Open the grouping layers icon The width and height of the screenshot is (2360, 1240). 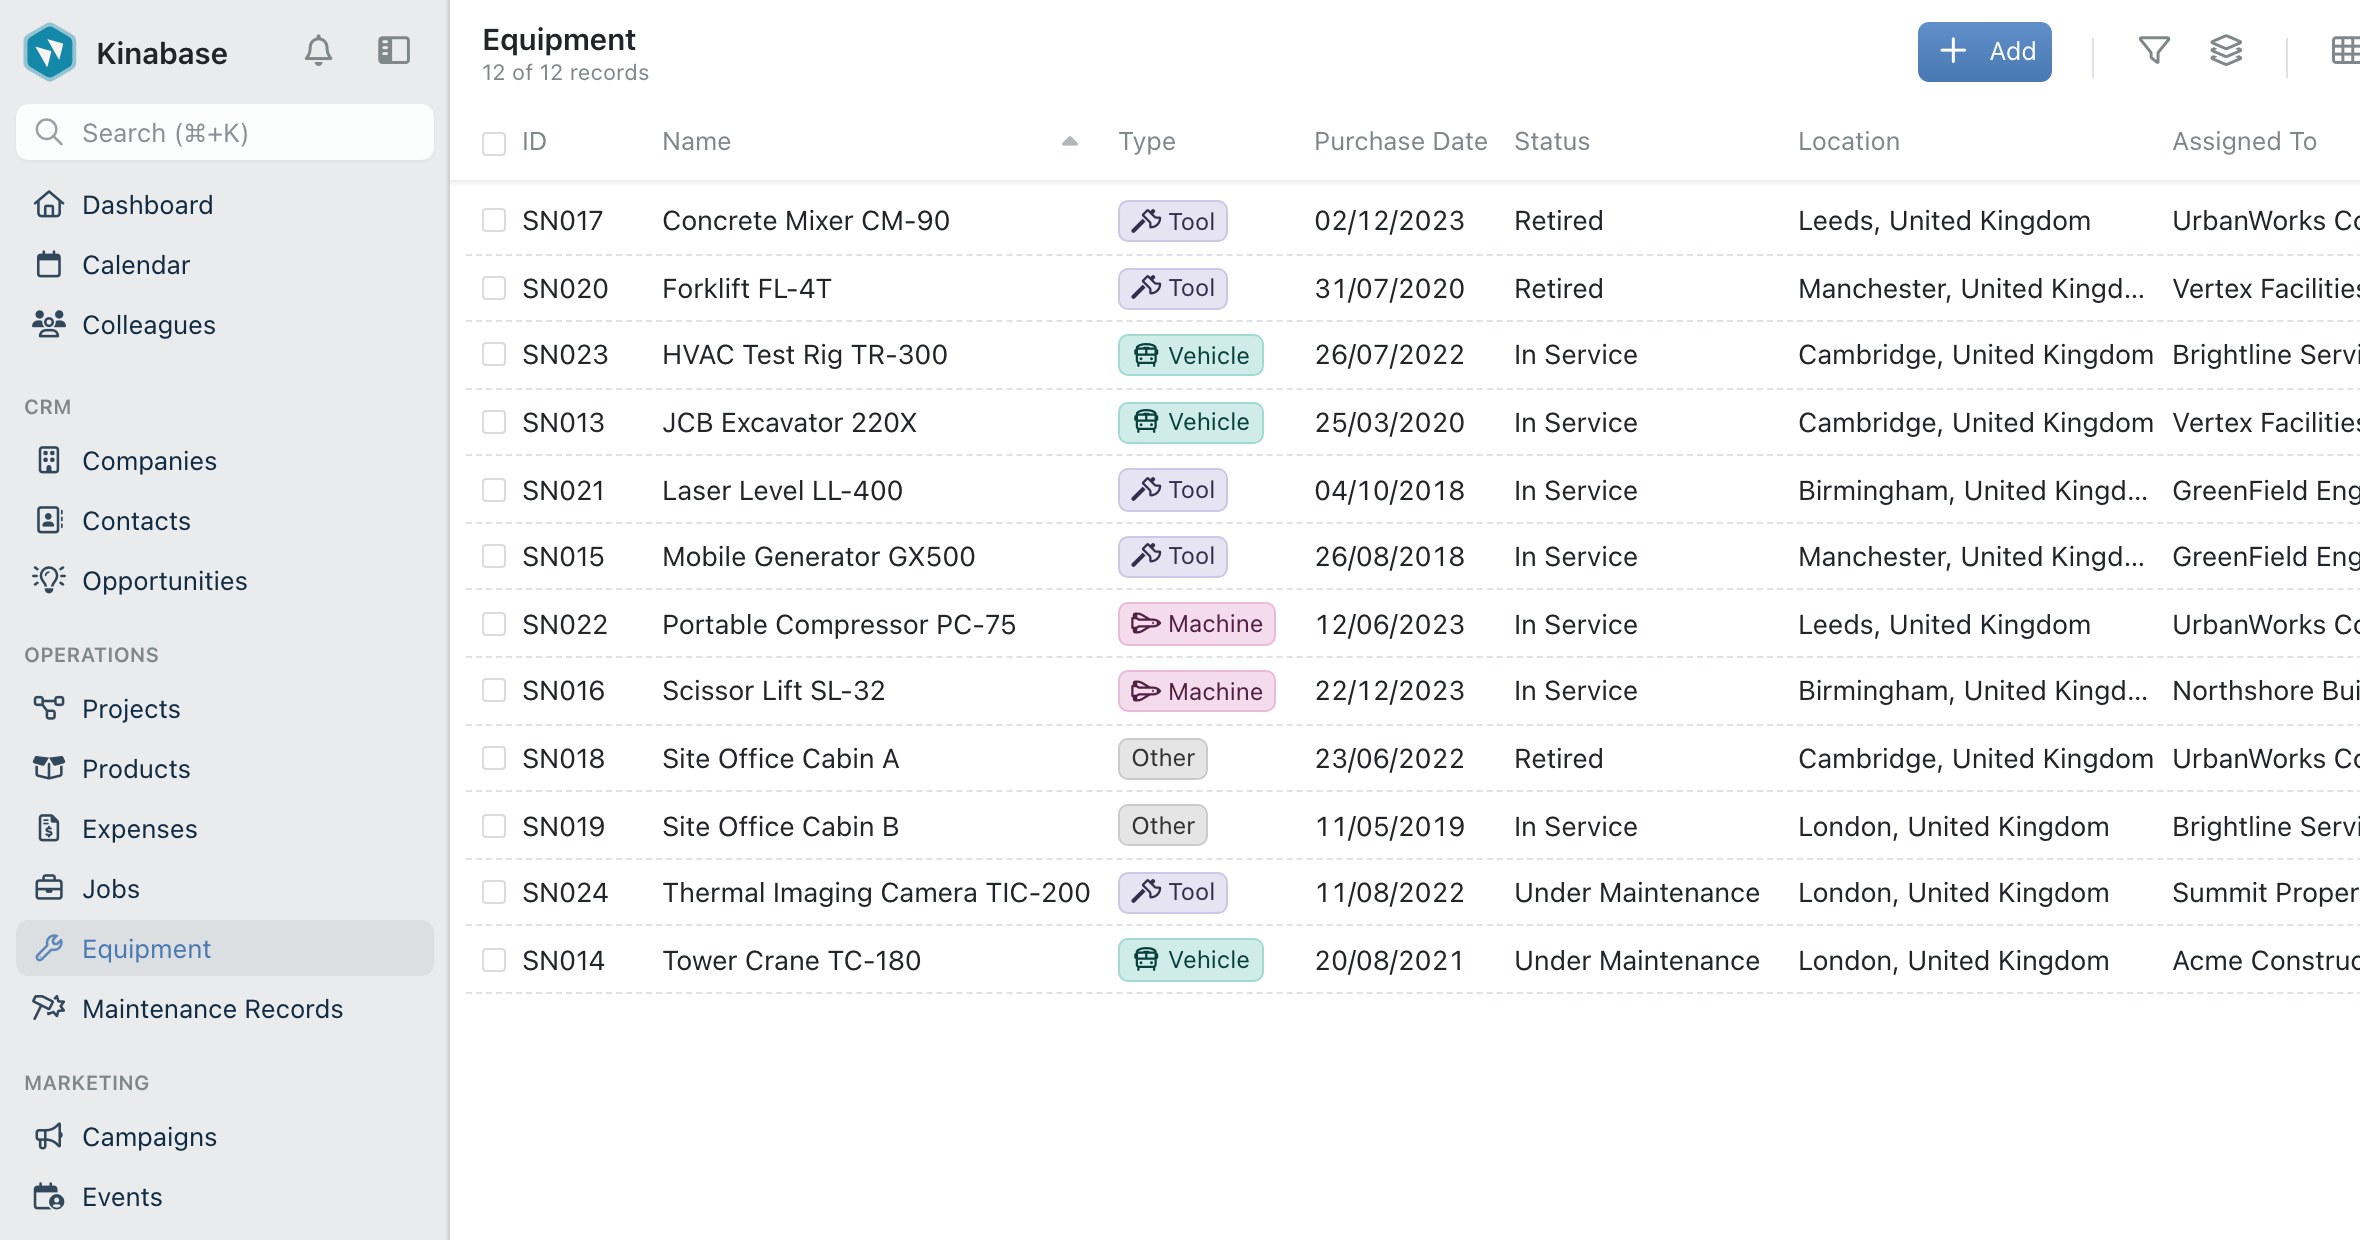2226,50
